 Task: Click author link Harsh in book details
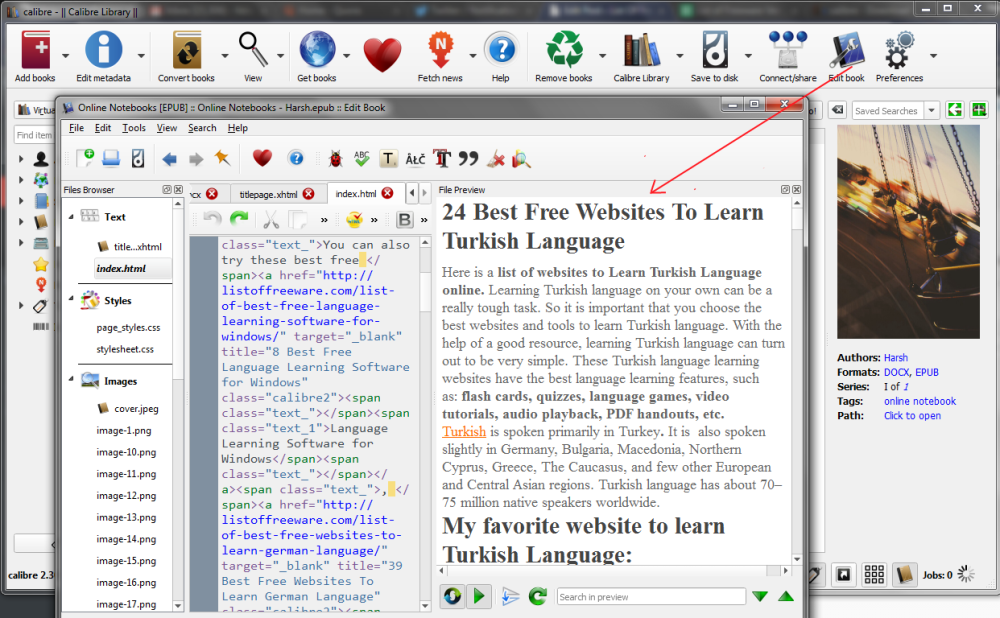(x=895, y=358)
